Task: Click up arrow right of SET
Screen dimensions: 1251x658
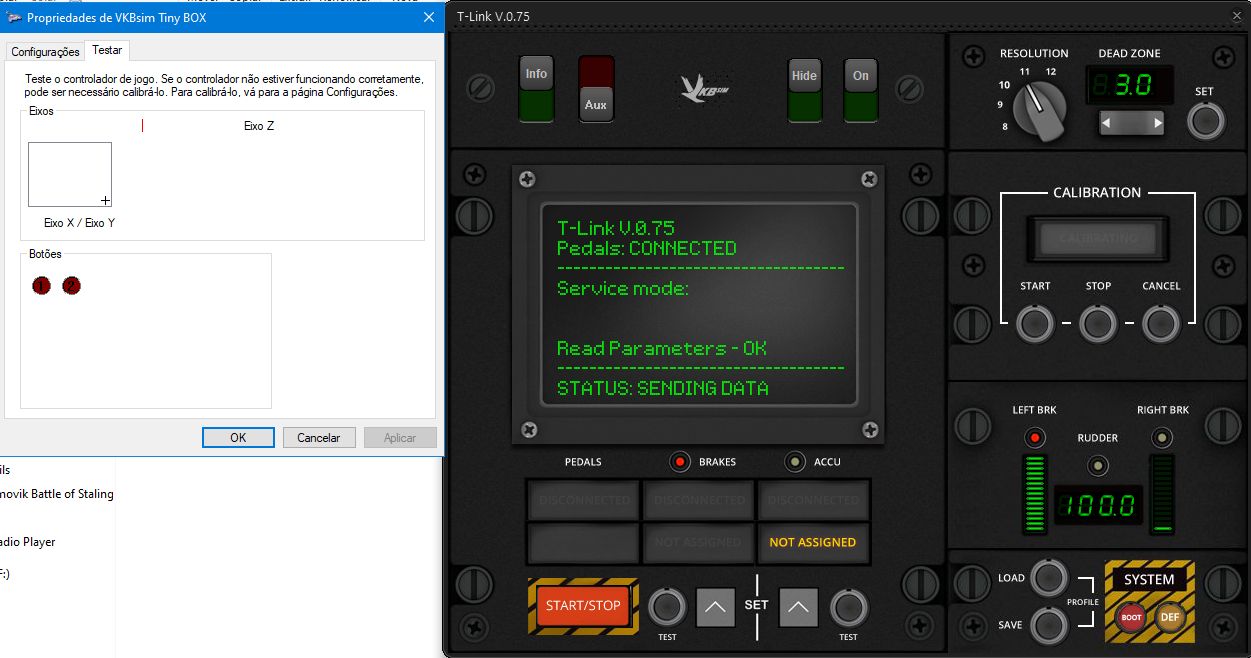Action: click(x=798, y=607)
